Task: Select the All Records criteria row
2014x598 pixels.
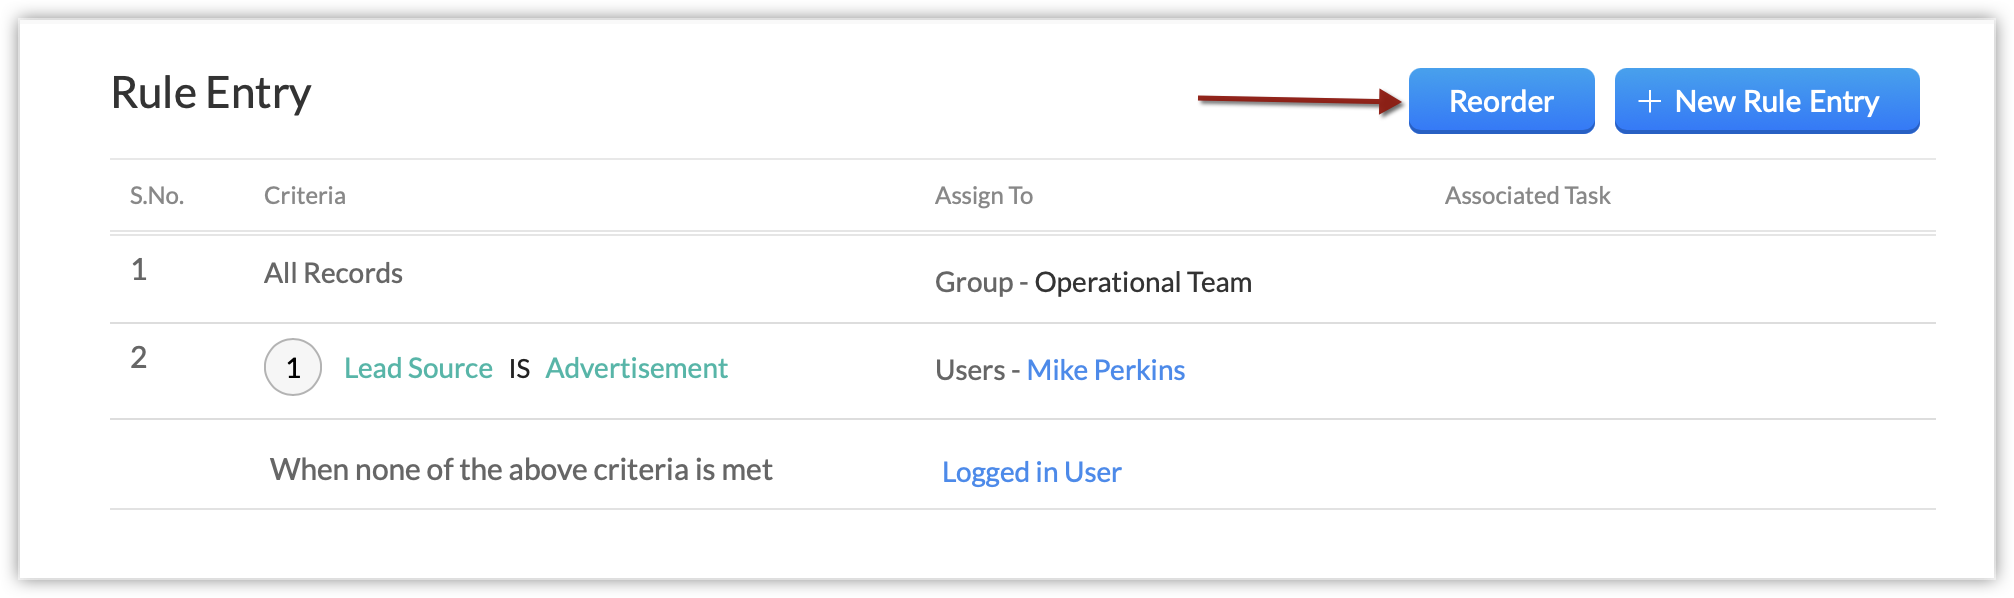Action: click(333, 273)
